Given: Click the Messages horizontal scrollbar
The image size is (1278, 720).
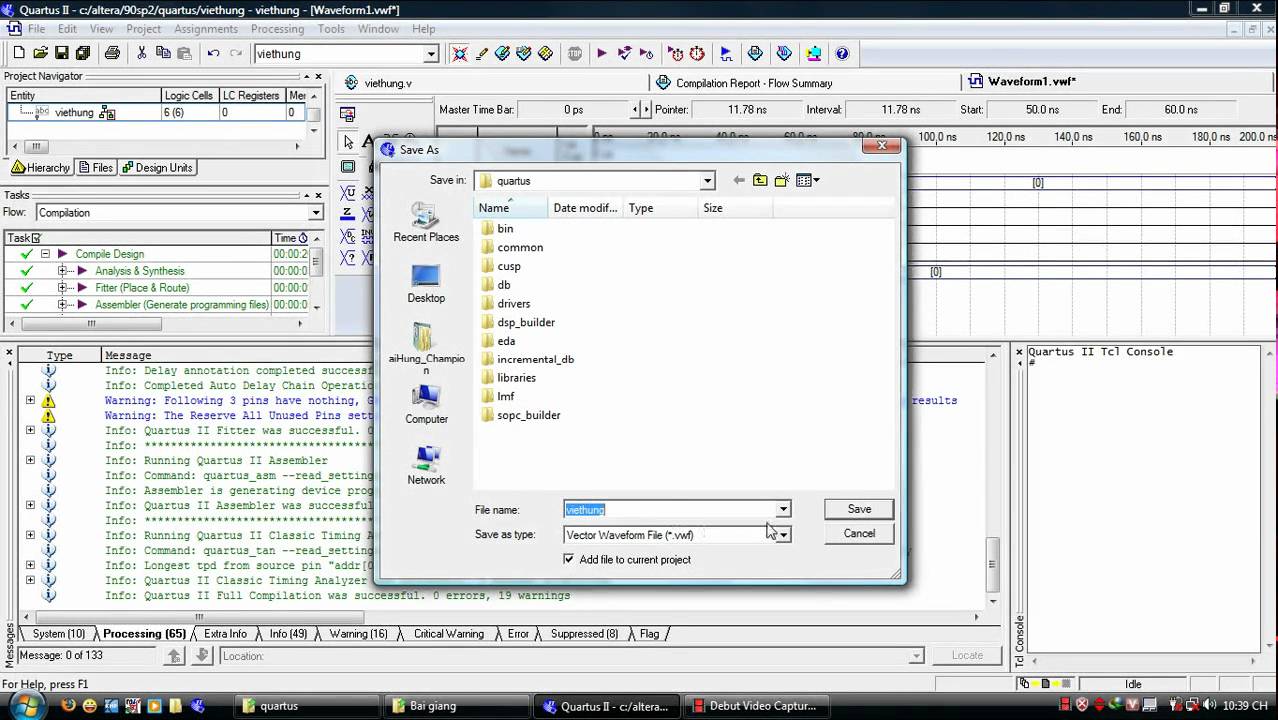Looking at the screenshot, I should (198, 617).
